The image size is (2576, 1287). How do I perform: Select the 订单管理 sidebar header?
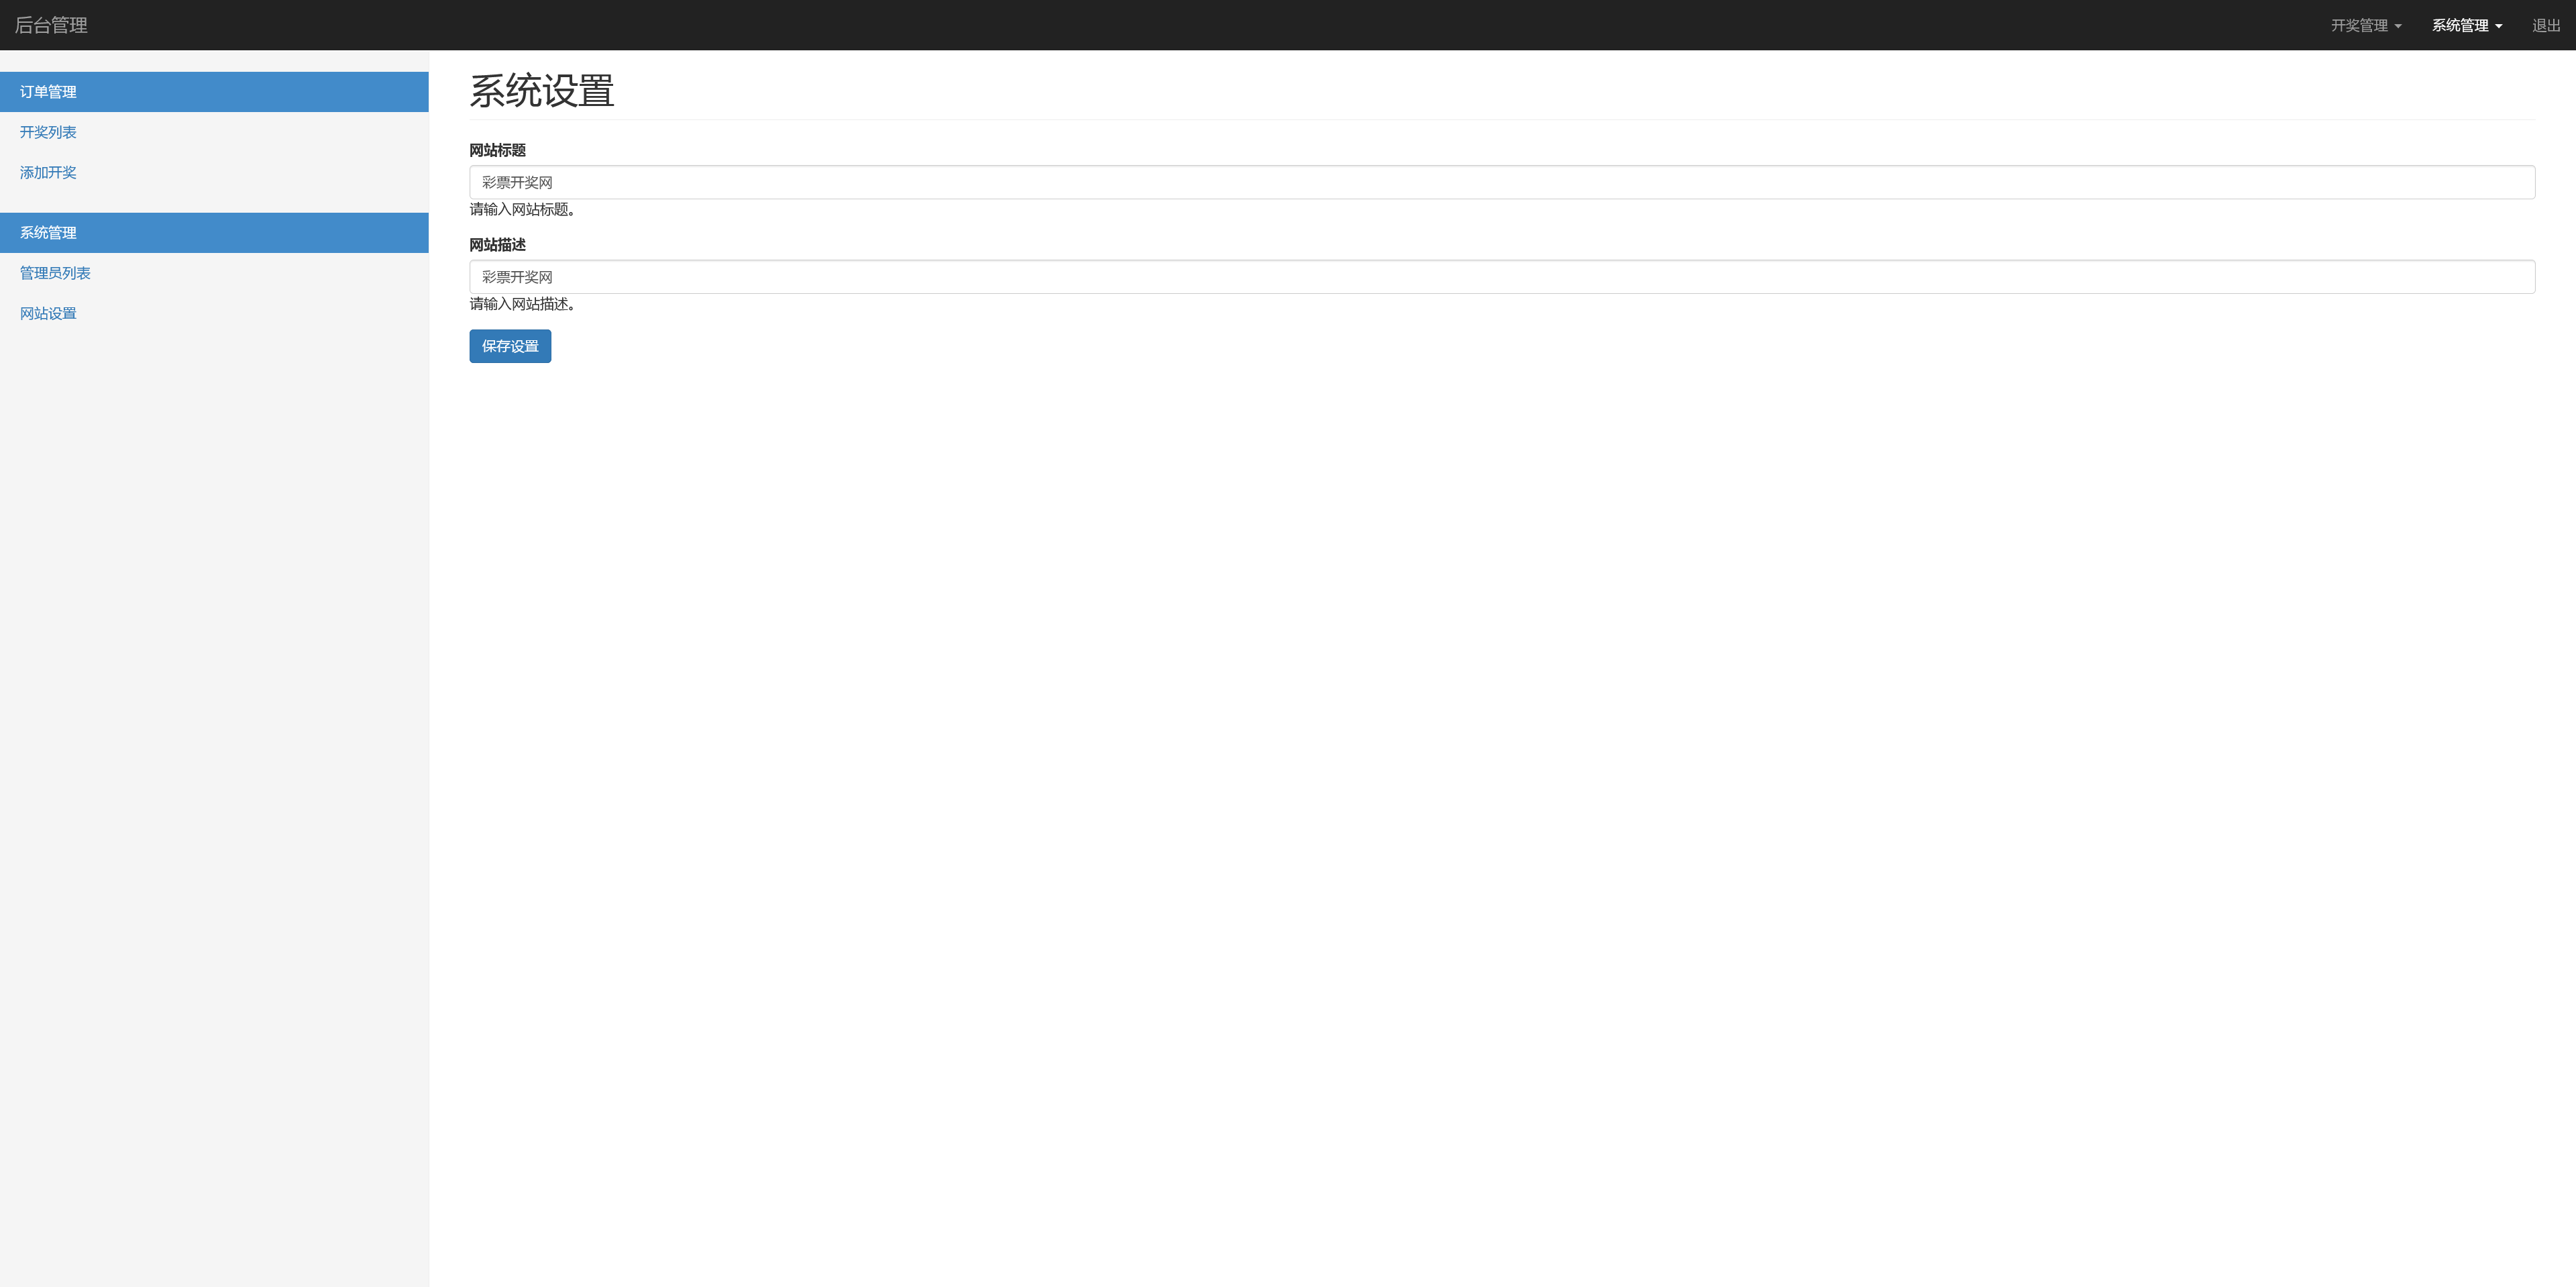pyautogui.click(x=214, y=92)
